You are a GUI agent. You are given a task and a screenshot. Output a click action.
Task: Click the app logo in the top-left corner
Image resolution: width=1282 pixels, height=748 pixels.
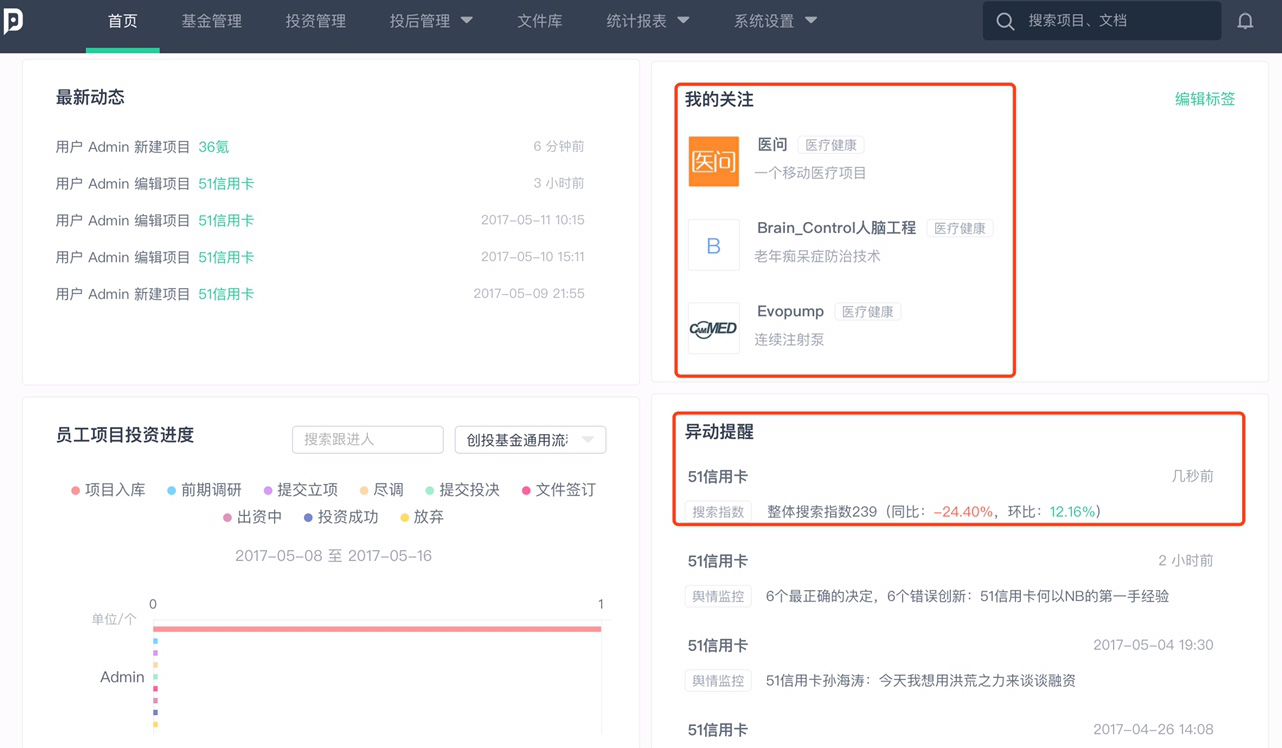pos(13,20)
